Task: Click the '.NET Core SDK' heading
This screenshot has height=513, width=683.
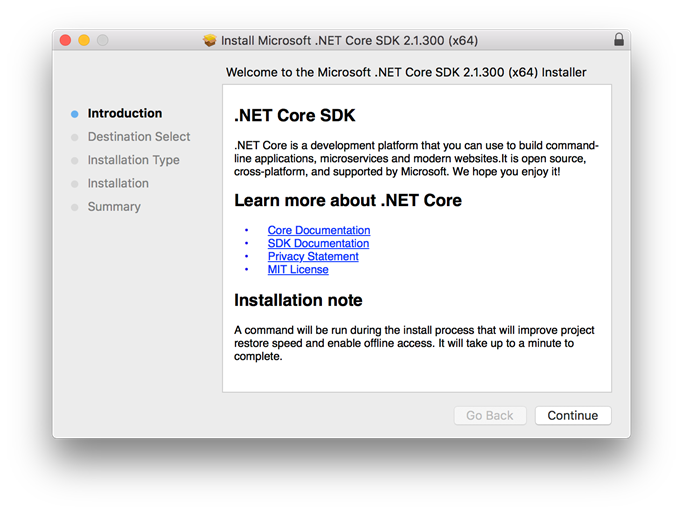Action: (x=295, y=115)
